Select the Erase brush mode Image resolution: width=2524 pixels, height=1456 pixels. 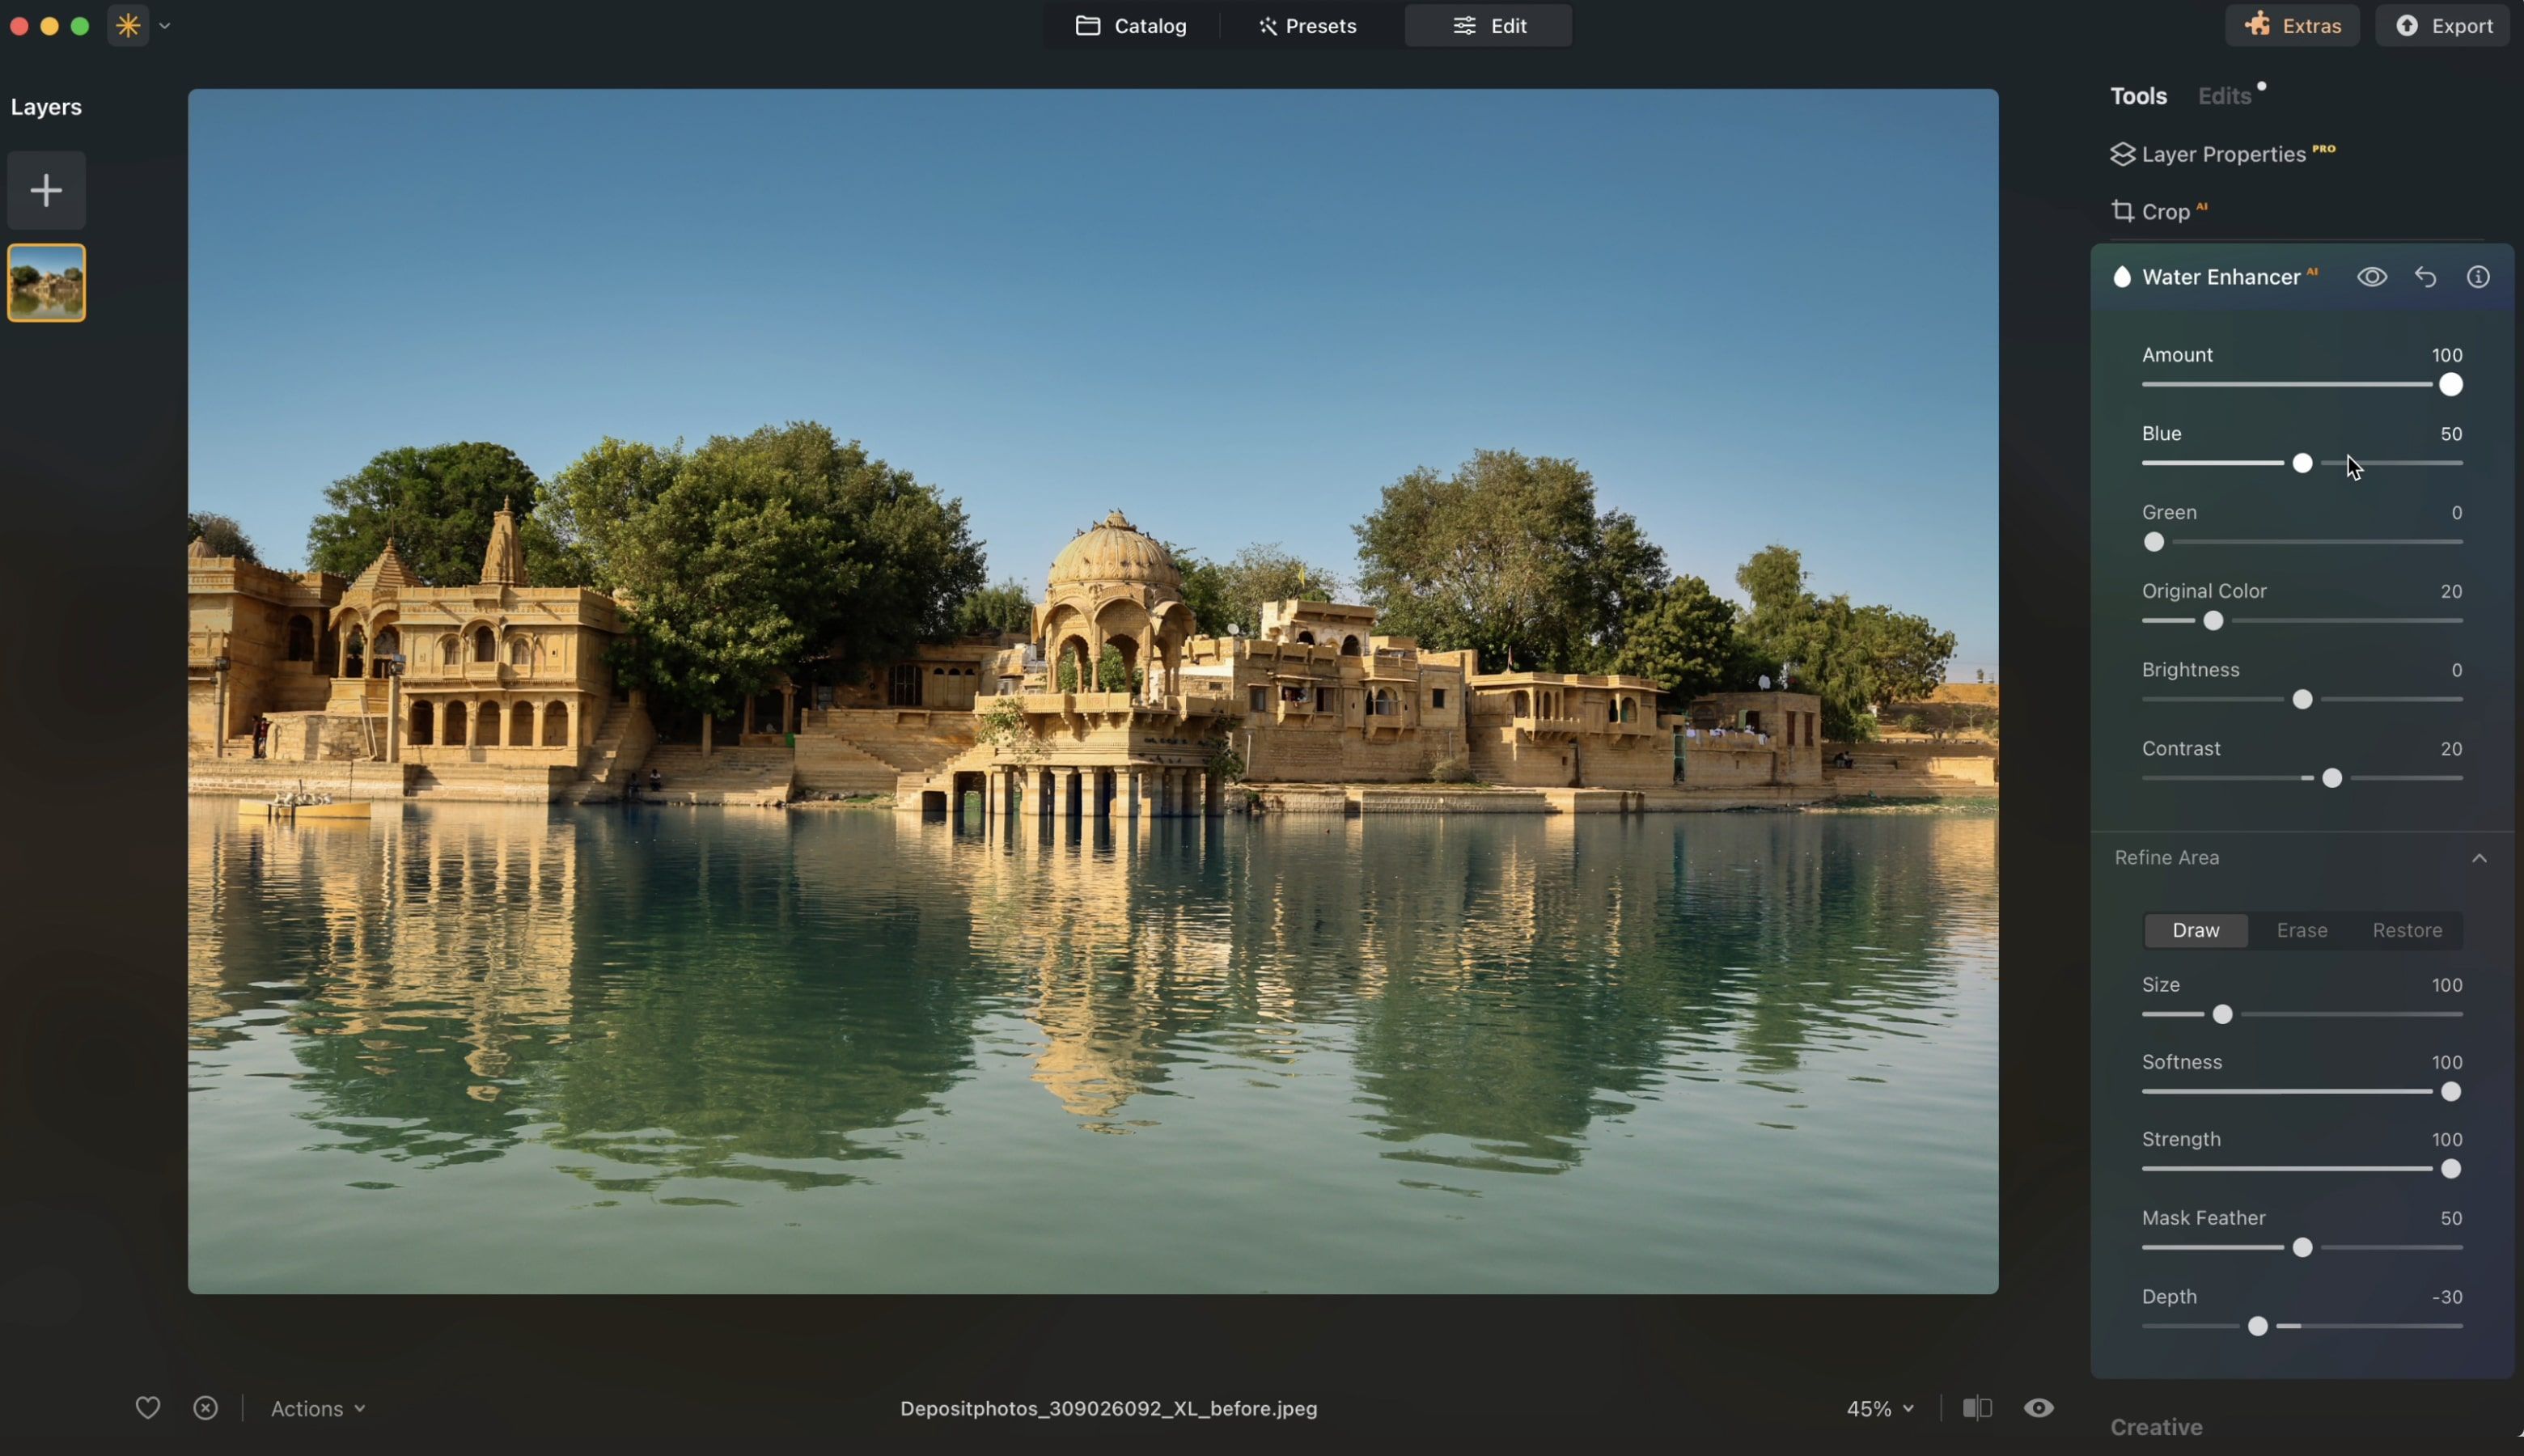[x=2302, y=930]
